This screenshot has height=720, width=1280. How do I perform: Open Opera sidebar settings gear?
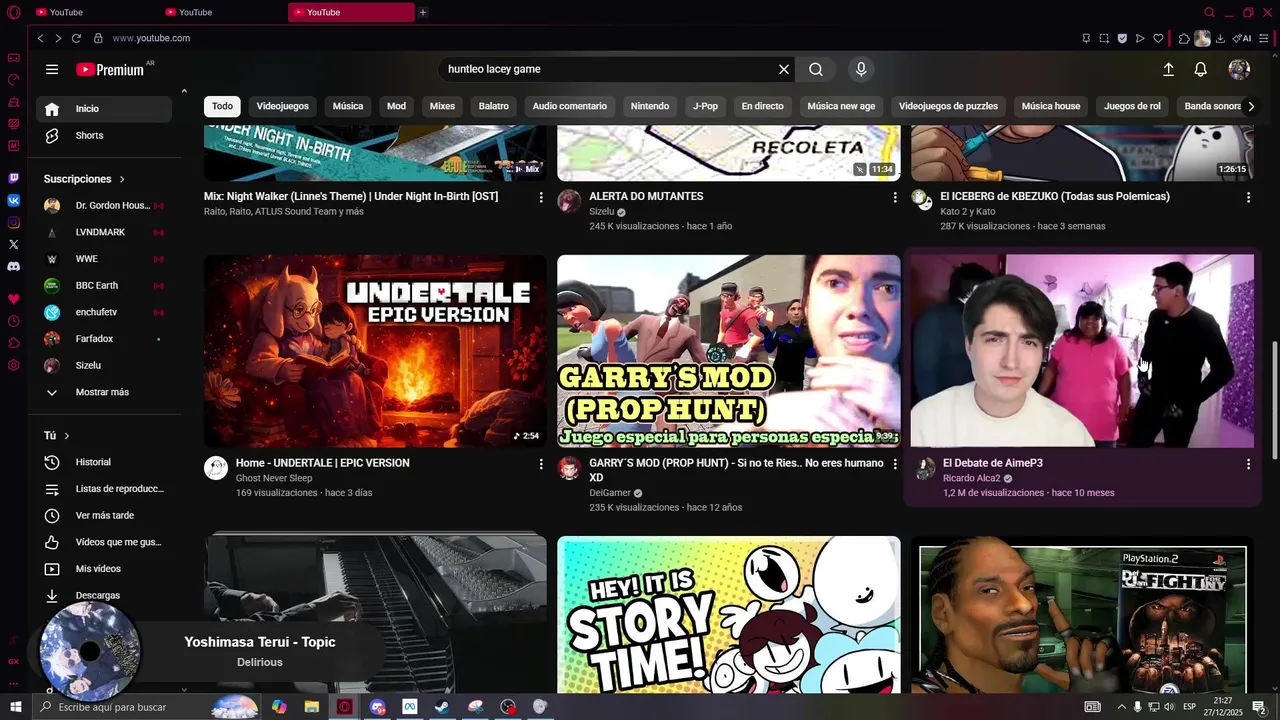[x=13, y=365]
